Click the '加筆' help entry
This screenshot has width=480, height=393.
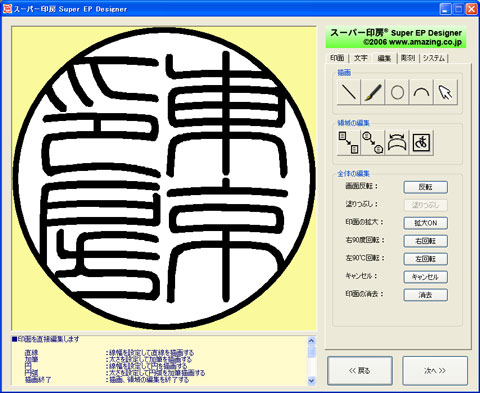[31, 359]
